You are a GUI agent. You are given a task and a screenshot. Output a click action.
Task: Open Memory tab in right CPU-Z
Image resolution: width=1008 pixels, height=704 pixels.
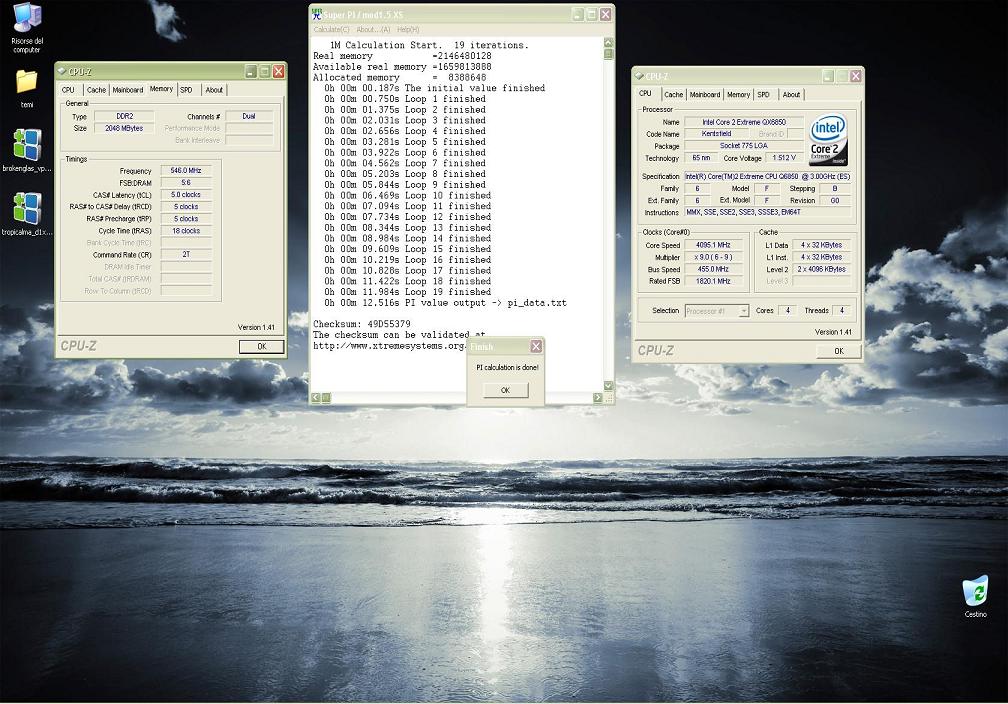[739, 95]
